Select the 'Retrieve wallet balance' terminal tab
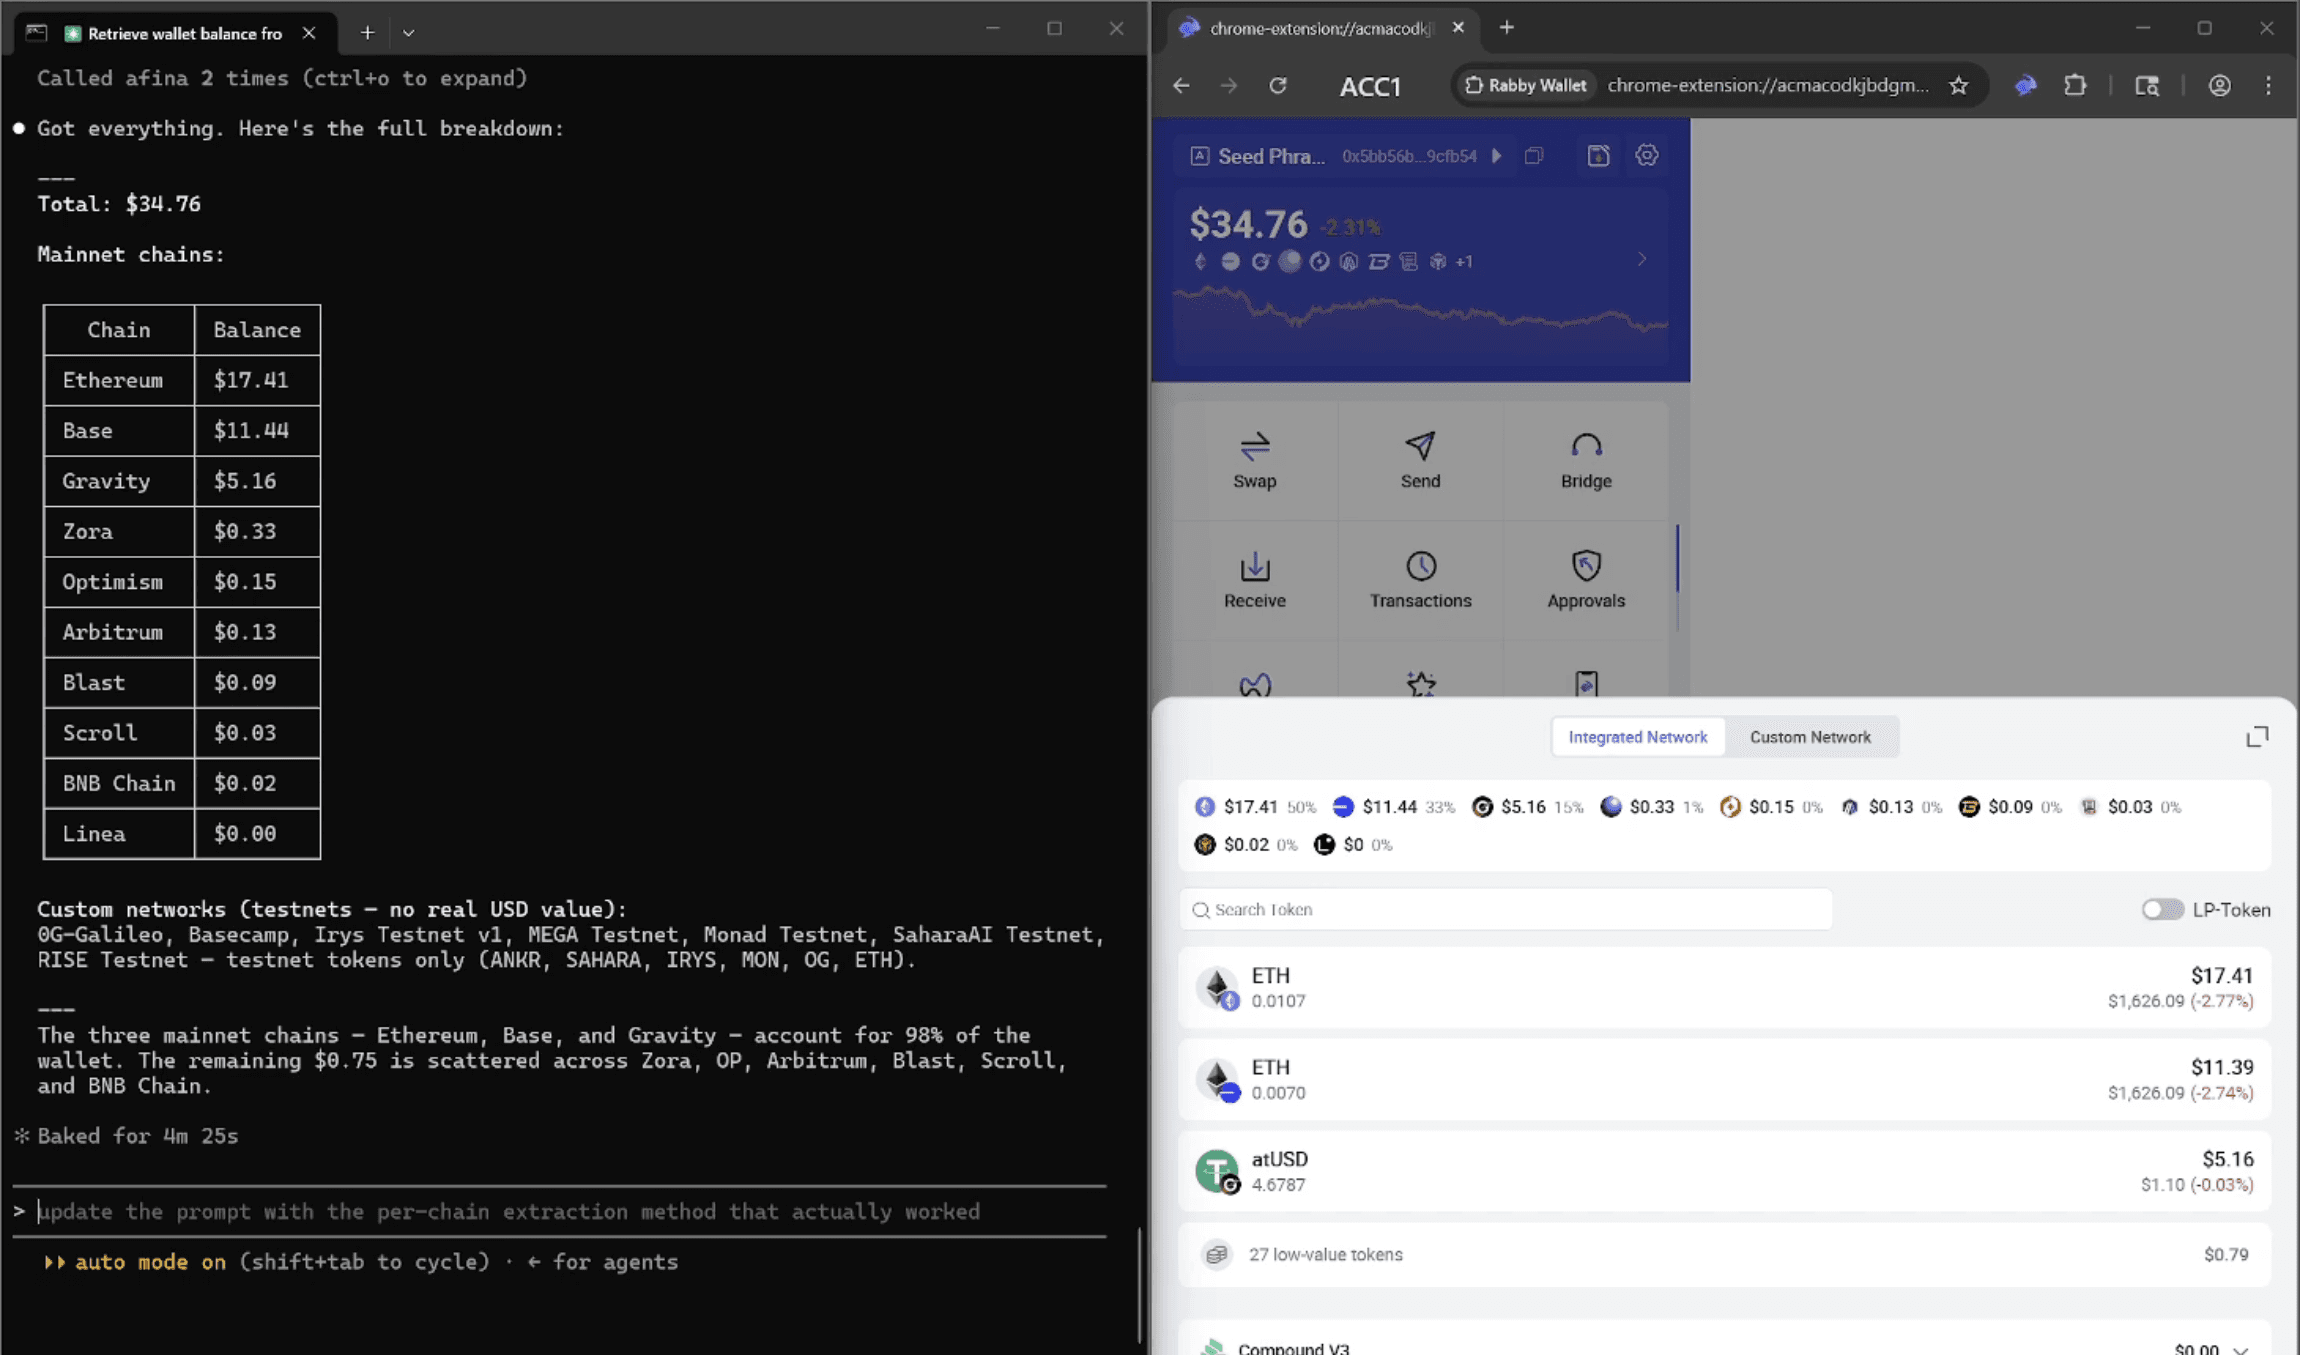Screen dimensions: 2300x1355 point(174,33)
